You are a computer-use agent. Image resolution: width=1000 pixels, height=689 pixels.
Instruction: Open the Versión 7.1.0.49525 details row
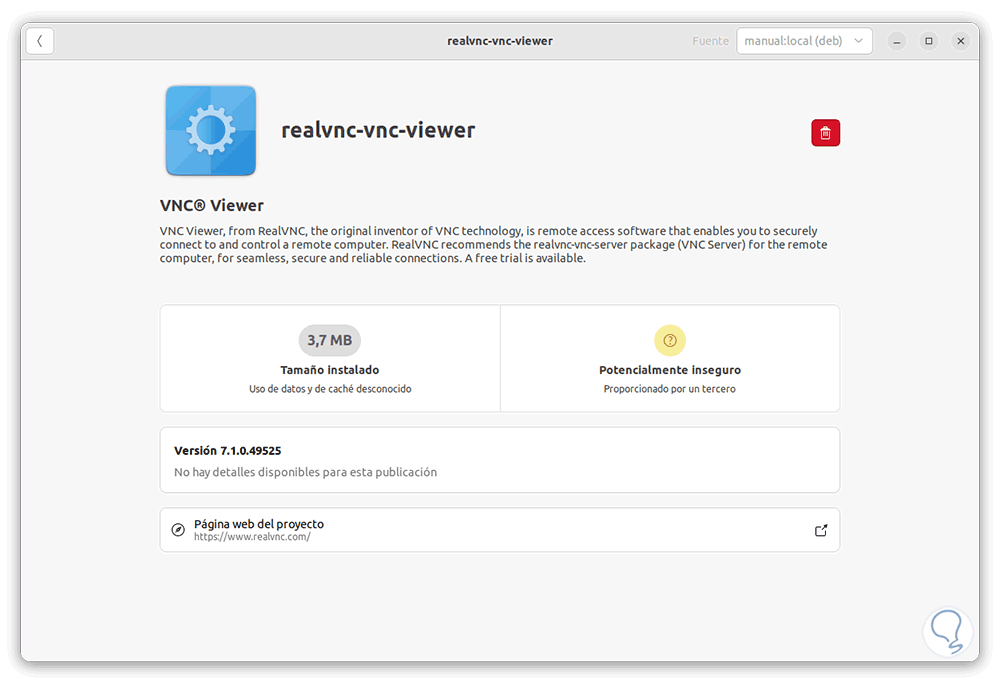point(499,460)
